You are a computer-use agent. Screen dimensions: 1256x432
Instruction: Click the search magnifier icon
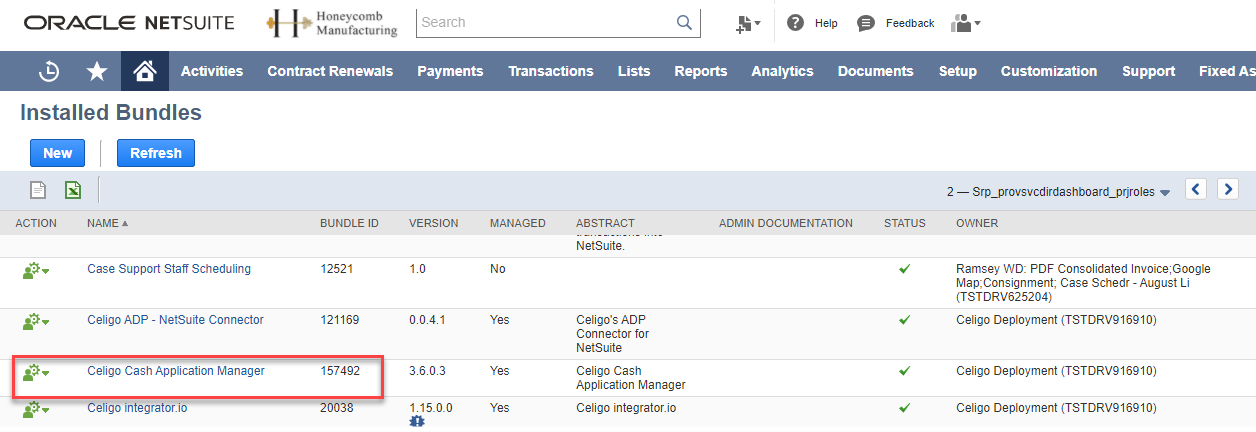(685, 22)
